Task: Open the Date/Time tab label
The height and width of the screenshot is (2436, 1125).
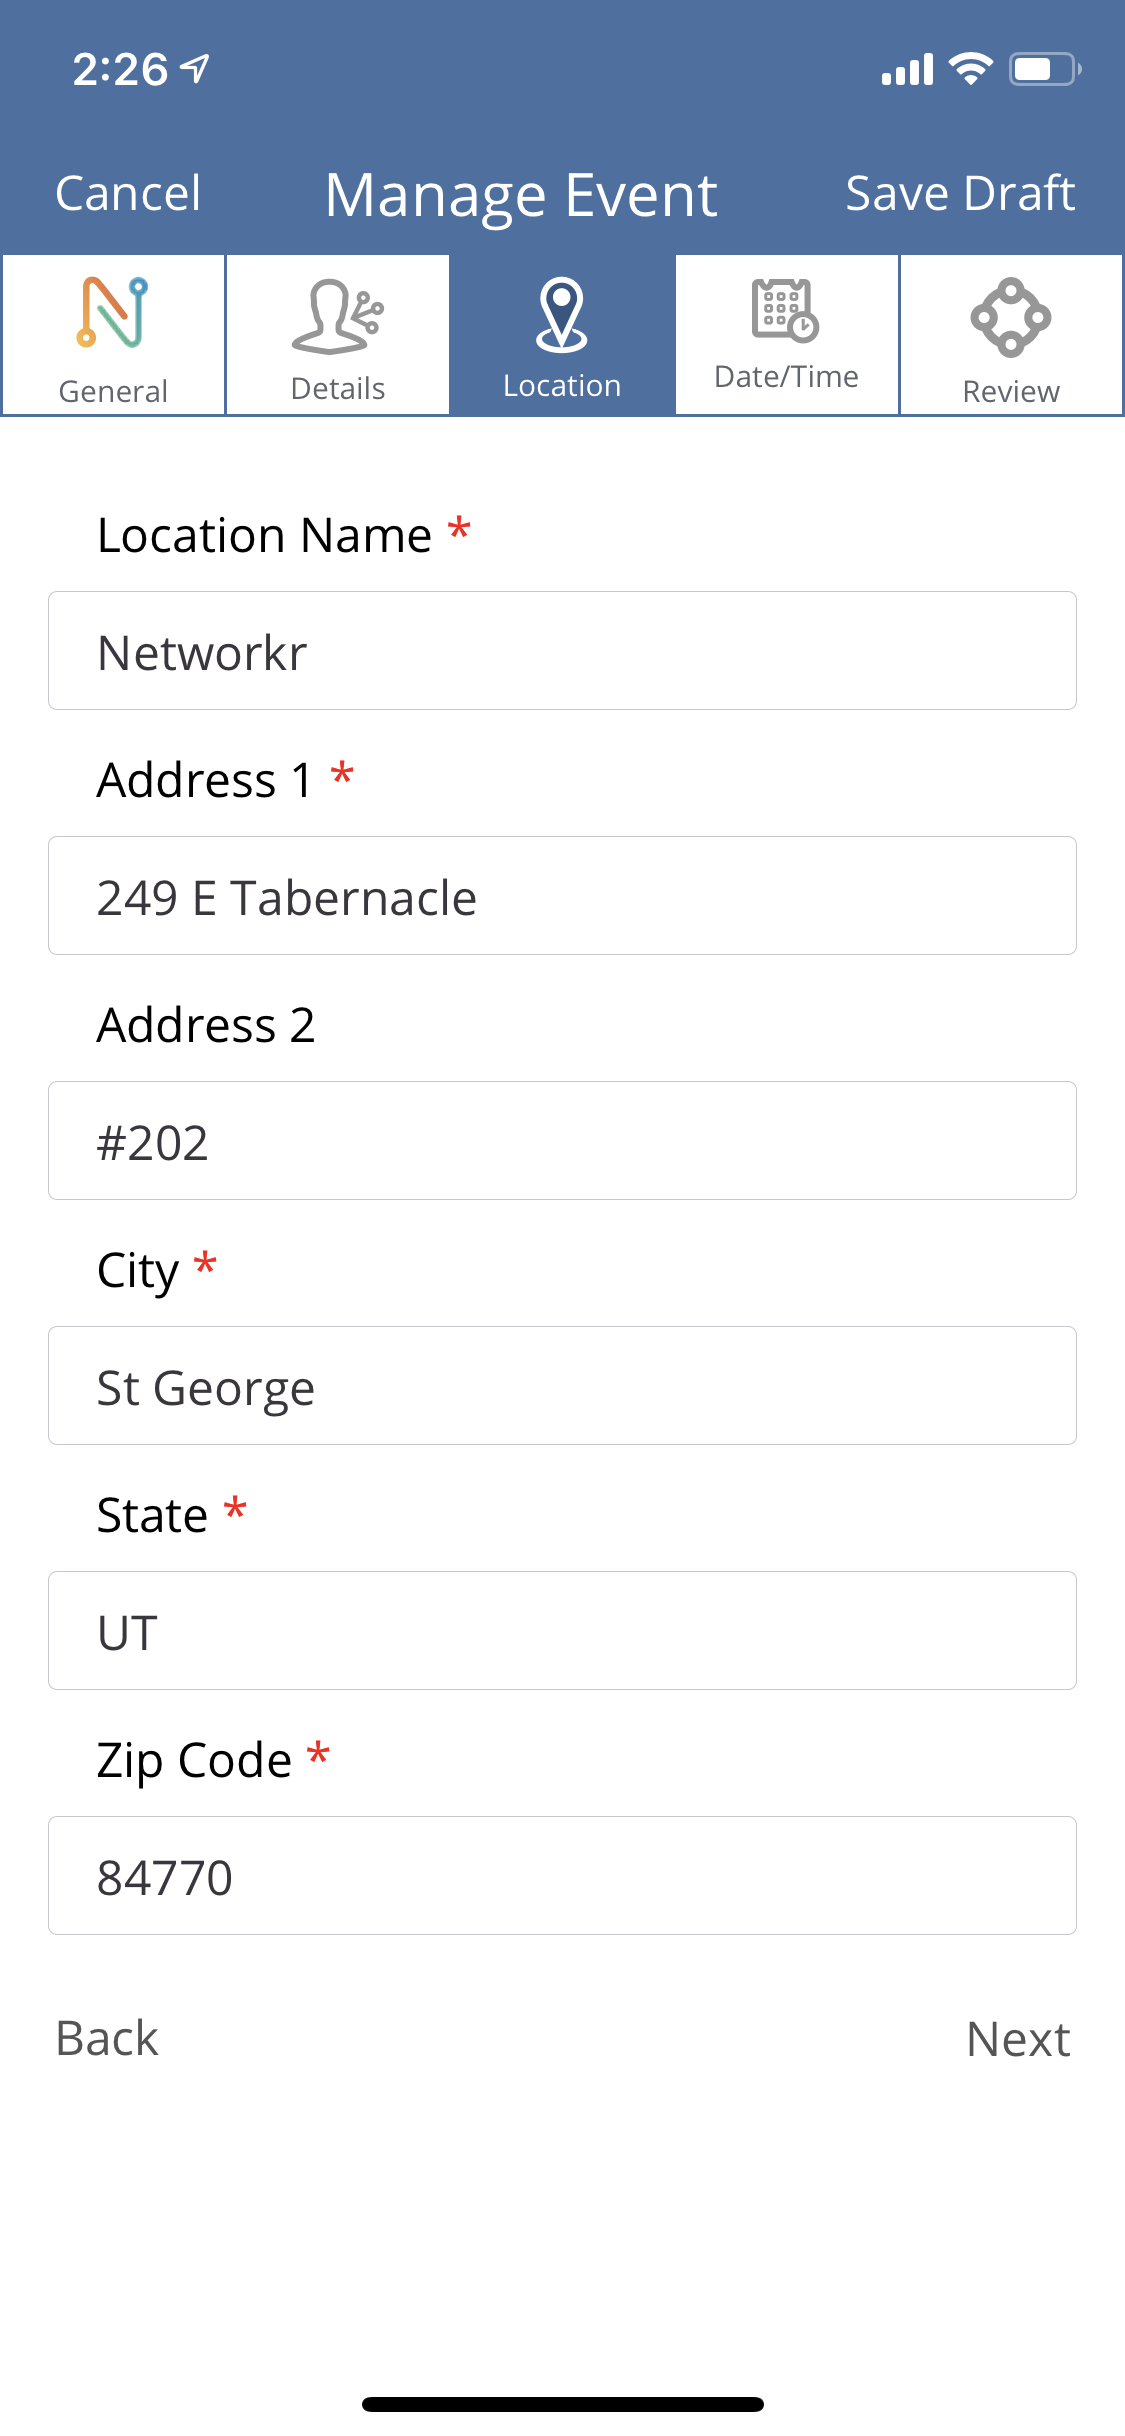Action: [x=786, y=377]
